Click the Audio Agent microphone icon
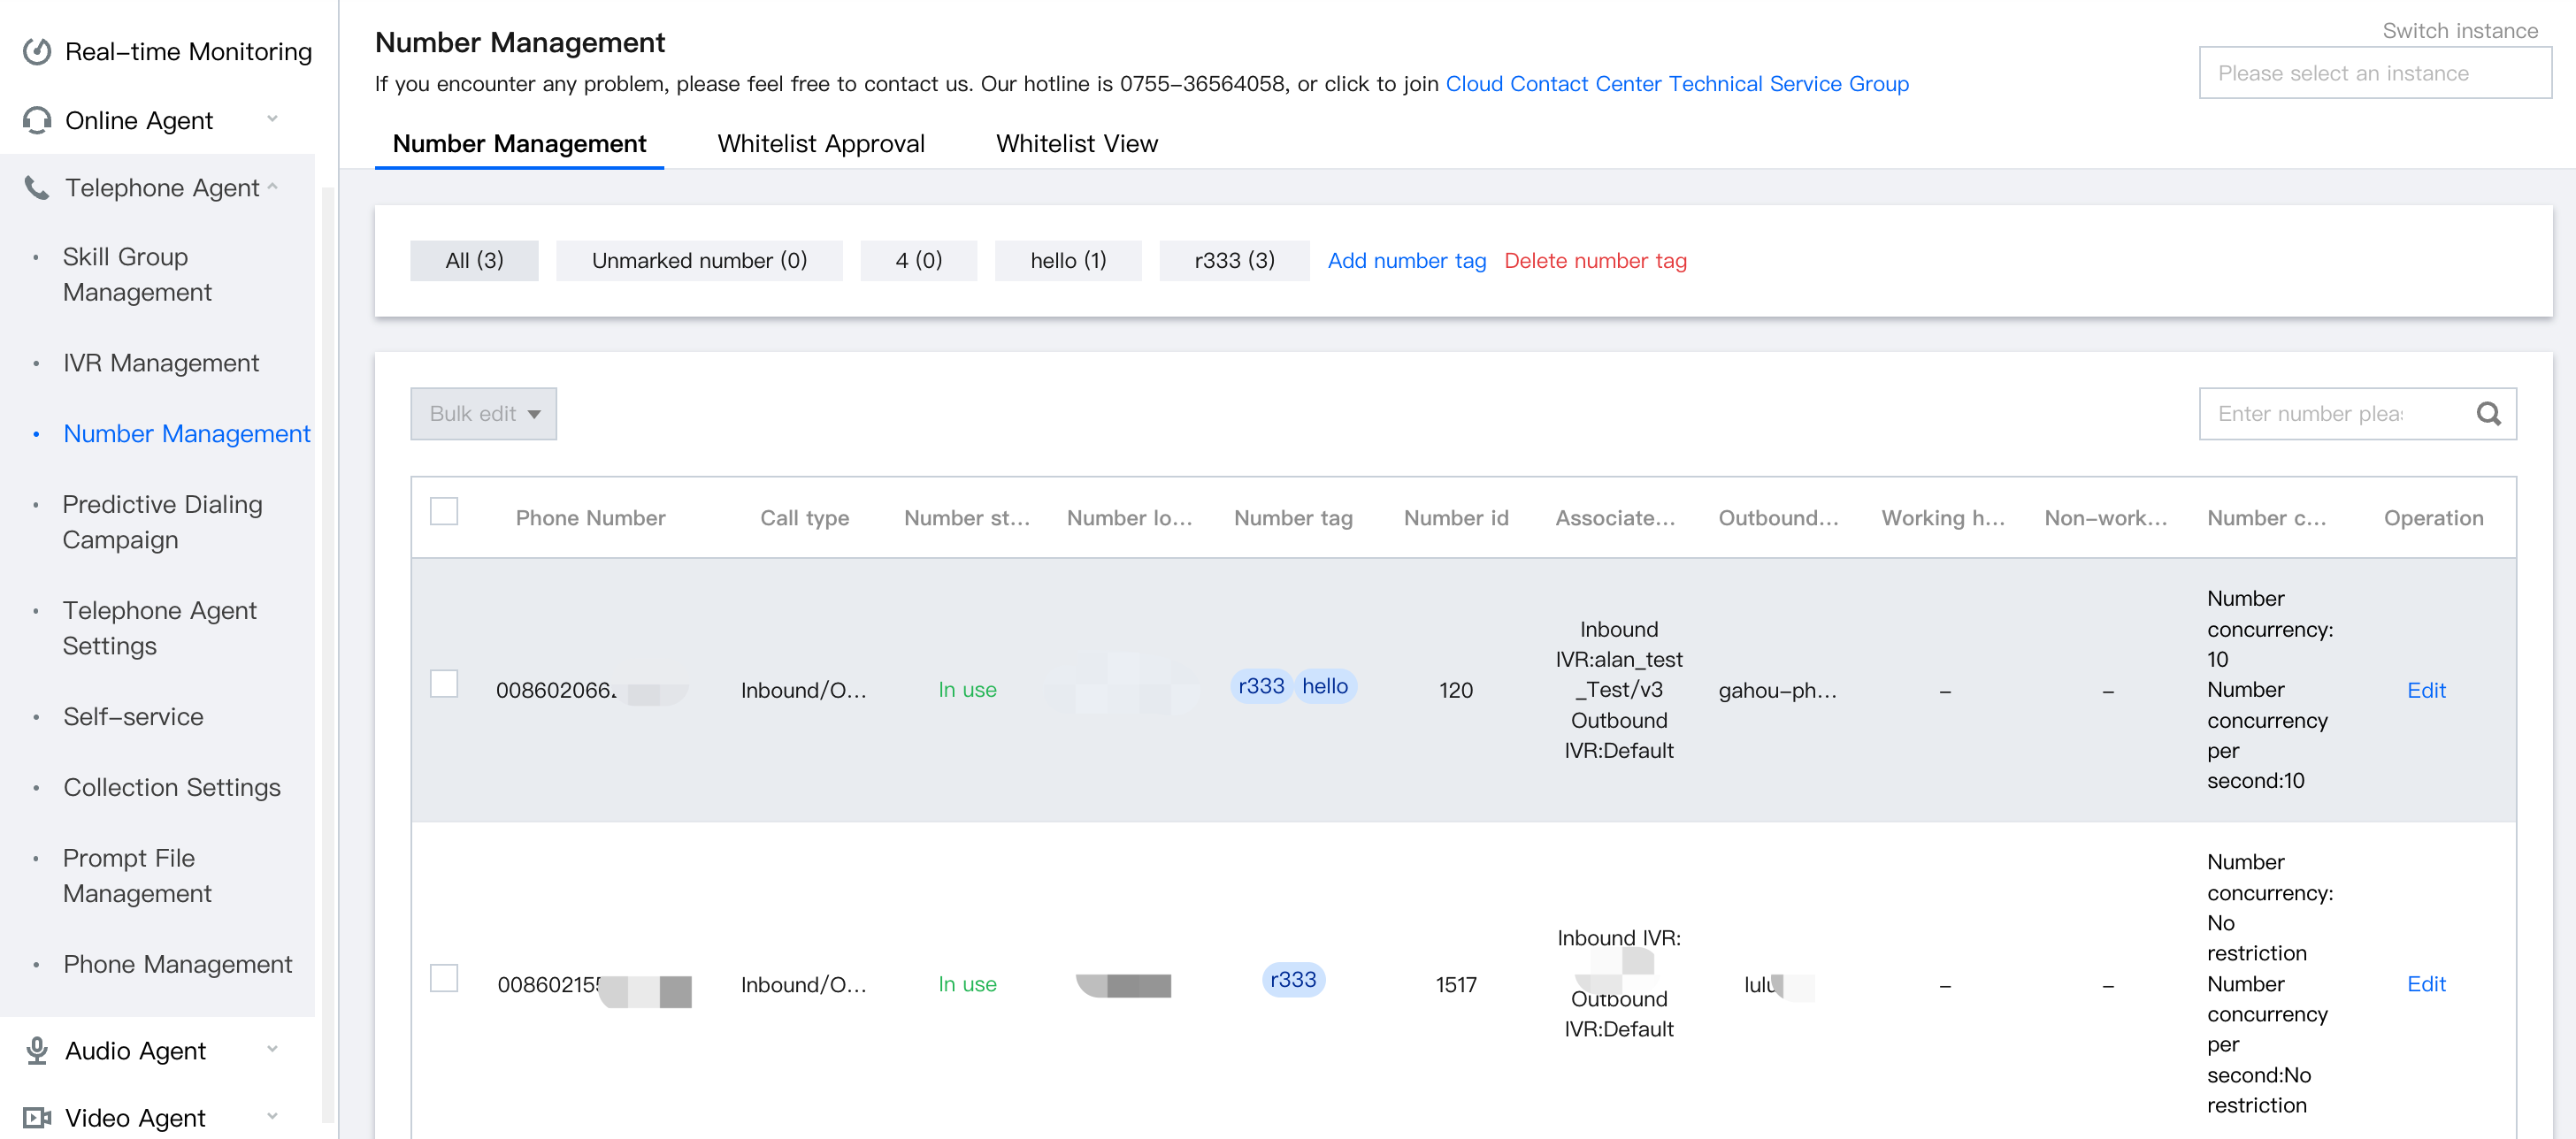This screenshot has width=2576, height=1139. (37, 1050)
